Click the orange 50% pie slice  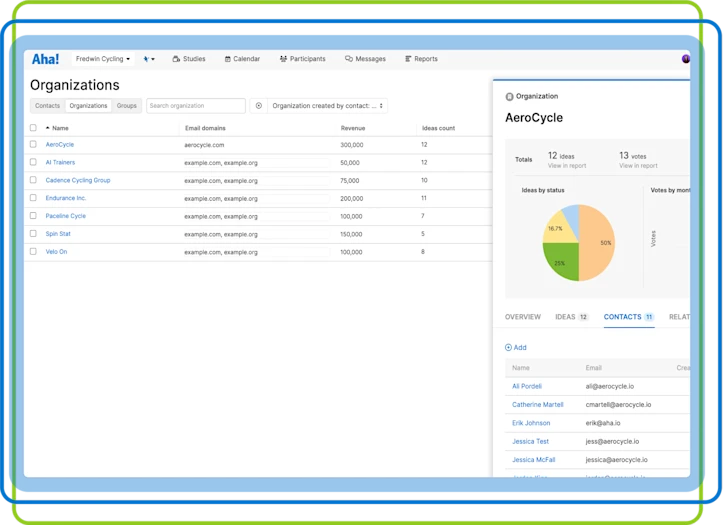pyautogui.click(x=599, y=243)
